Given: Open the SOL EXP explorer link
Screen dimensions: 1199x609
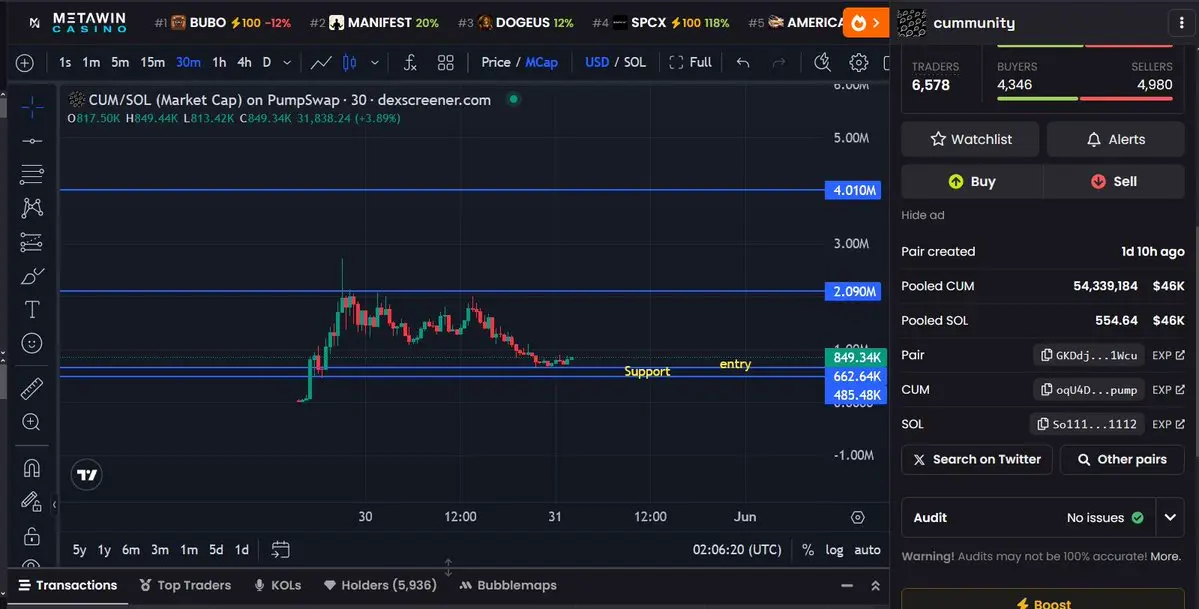Looking at the screenshot, I should point(1168,424).
